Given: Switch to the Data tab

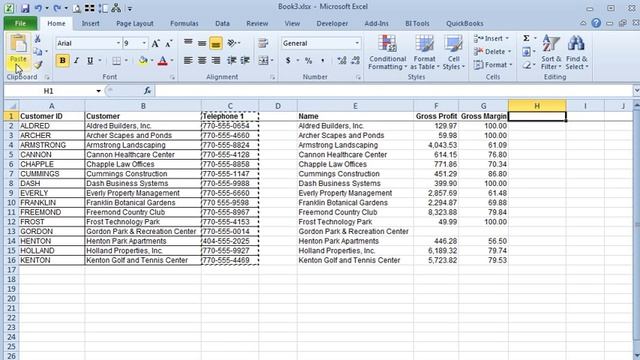Looking at the screenshot, I should 222,24.
